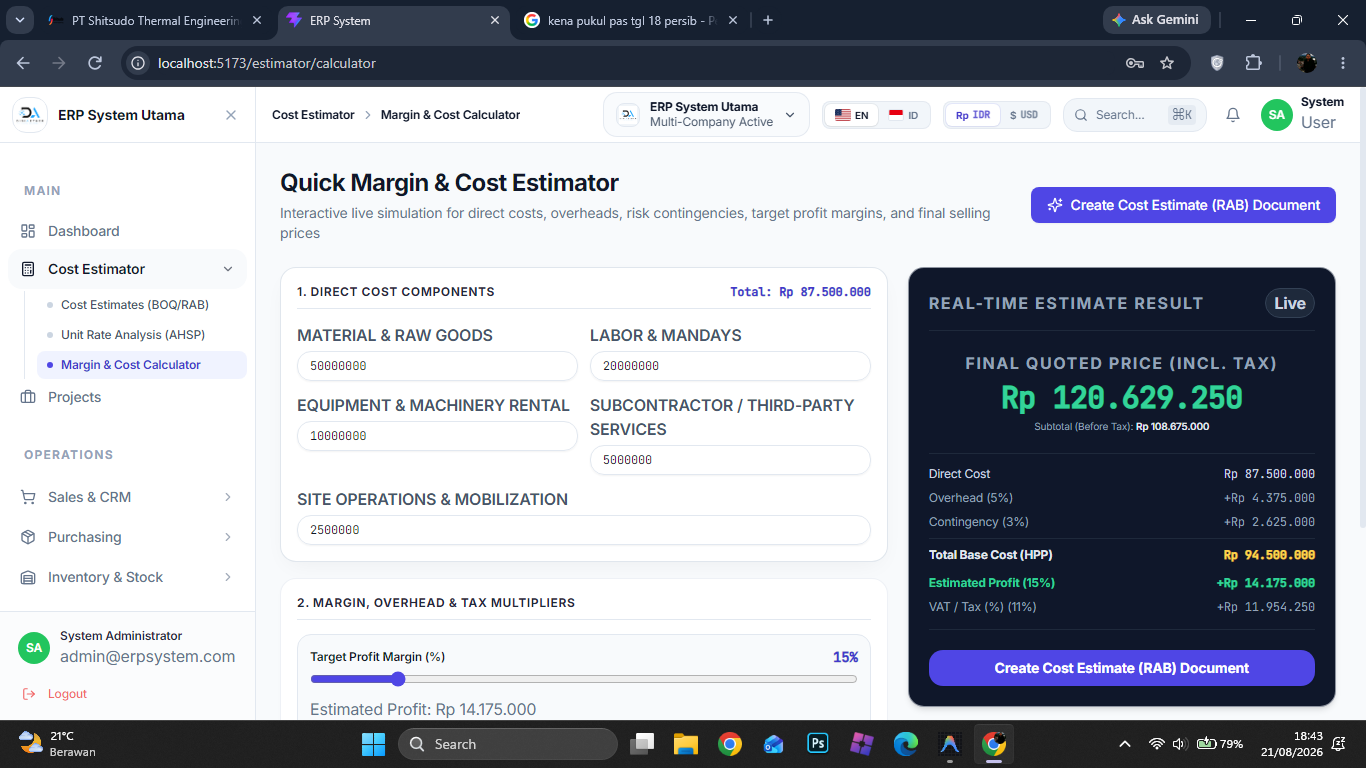Click the Projects briefcase icon

28,397
